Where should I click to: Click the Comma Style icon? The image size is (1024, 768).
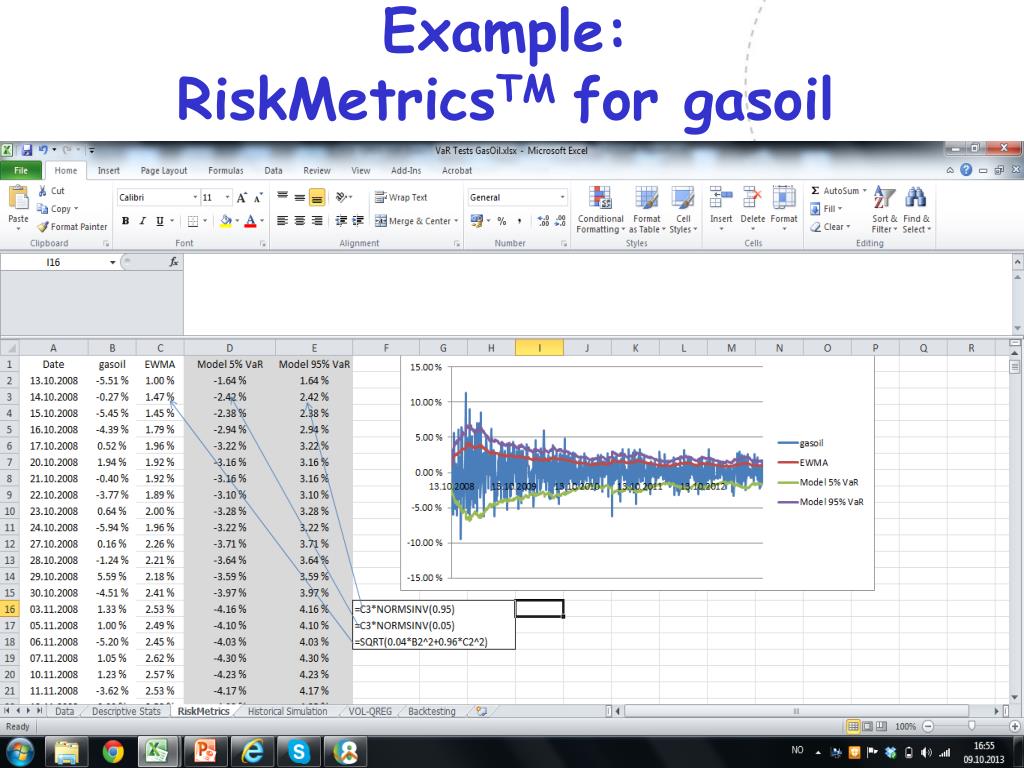(519, 221)
